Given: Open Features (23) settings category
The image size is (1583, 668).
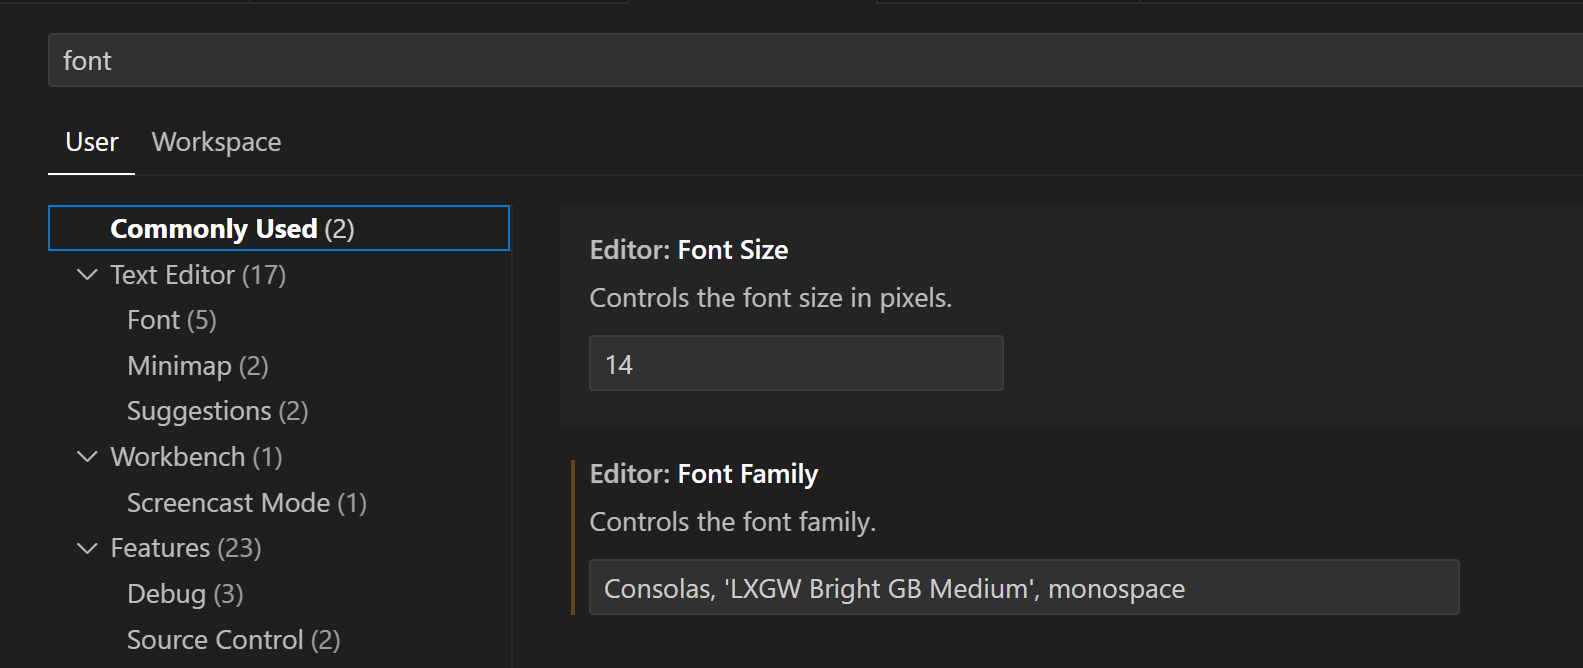Looking at the screenshot, I should [186, 548].
